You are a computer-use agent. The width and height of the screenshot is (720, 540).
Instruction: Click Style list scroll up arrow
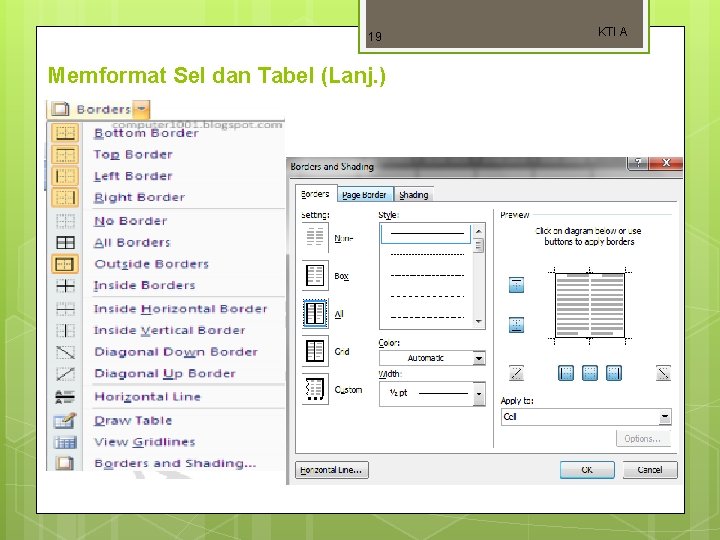click(x=478, y=231)
